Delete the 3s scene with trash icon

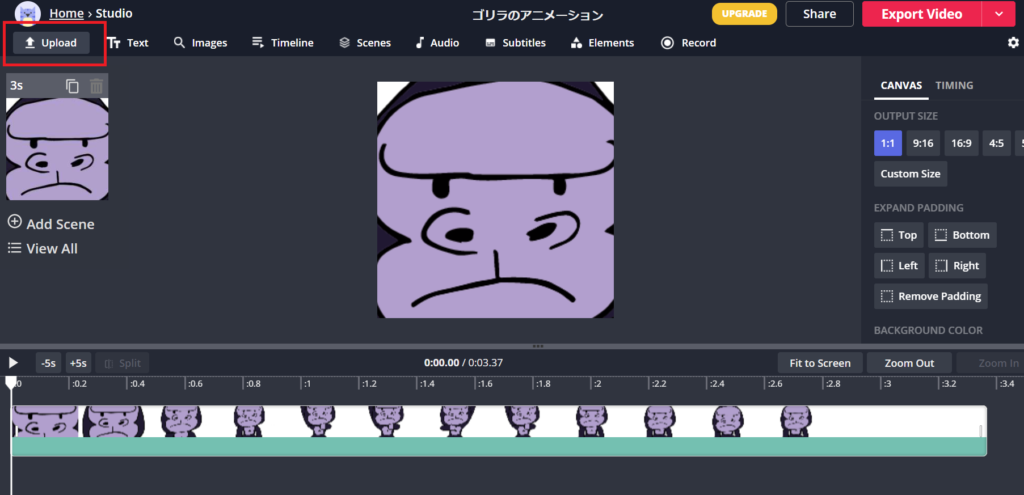(97, 86)
